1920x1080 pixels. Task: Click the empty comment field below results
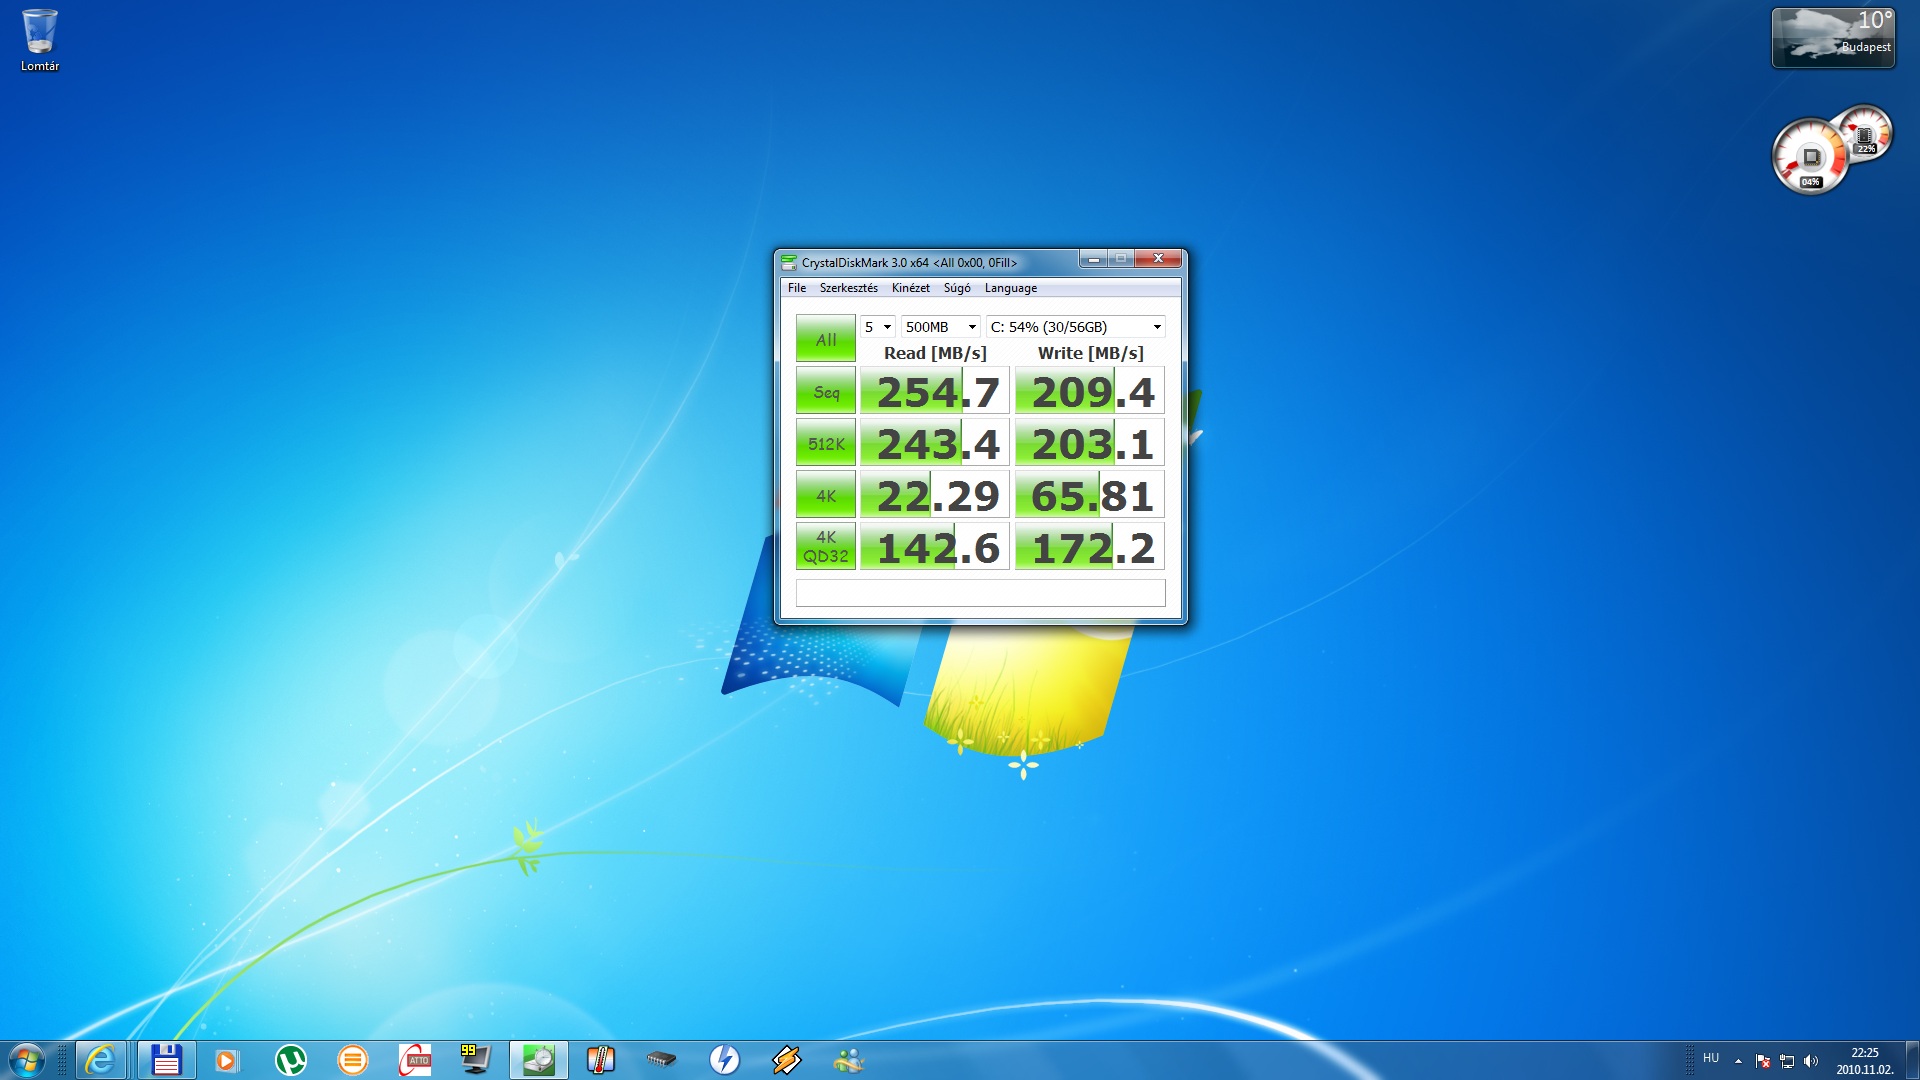[980, 593]
